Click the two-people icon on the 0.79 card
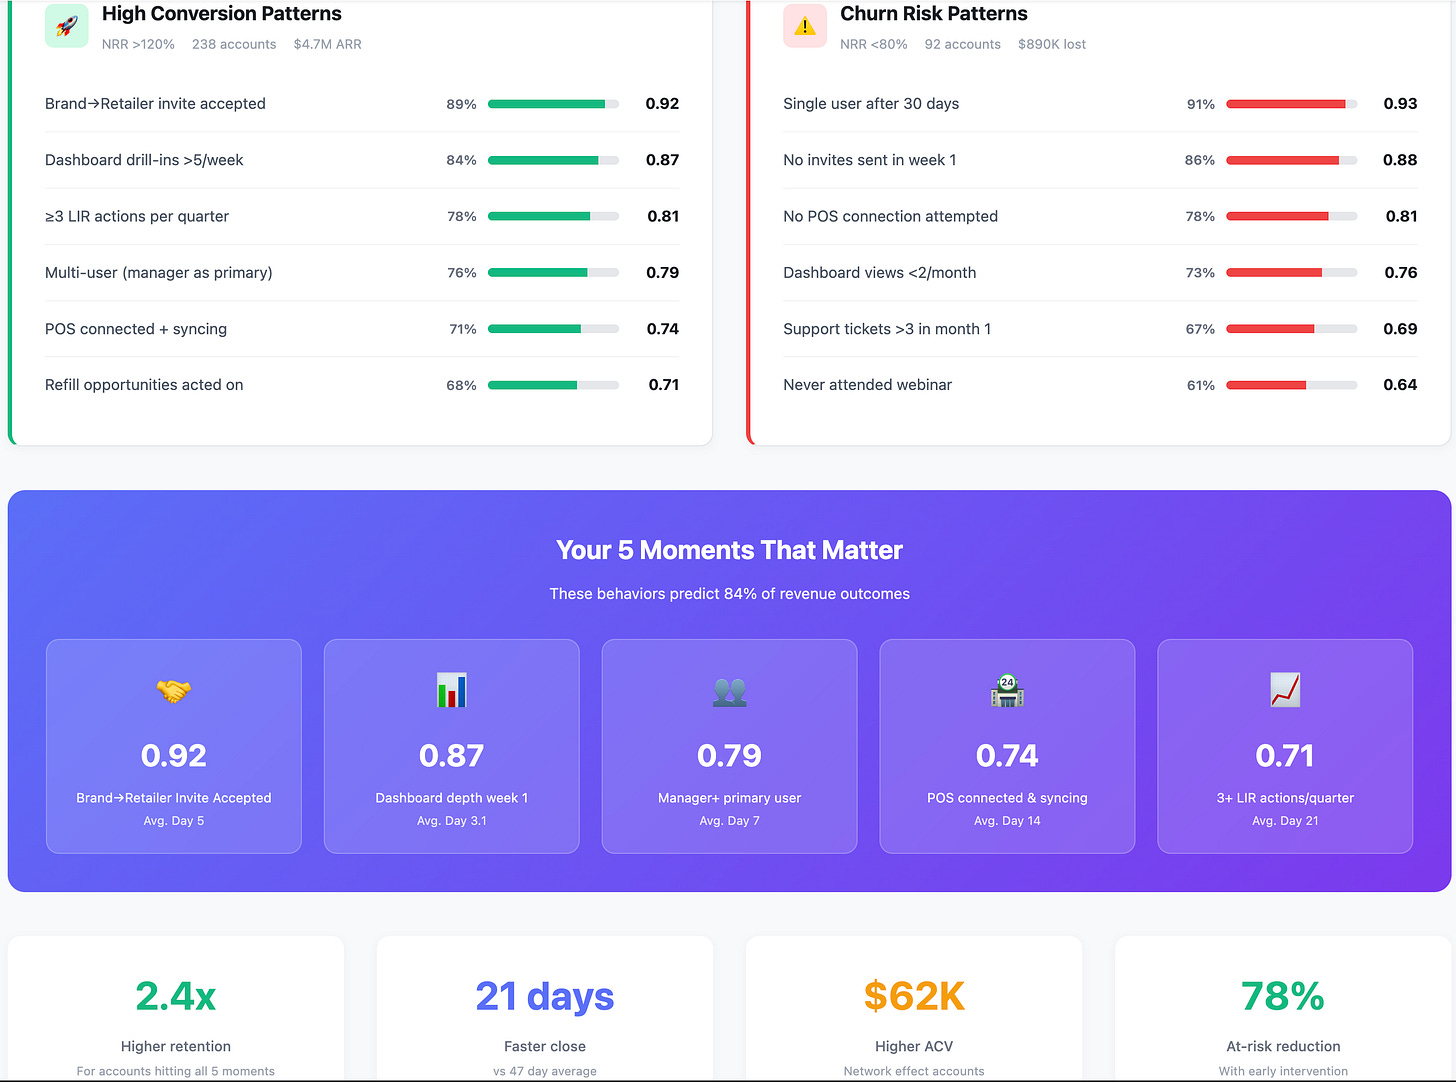 730,692
